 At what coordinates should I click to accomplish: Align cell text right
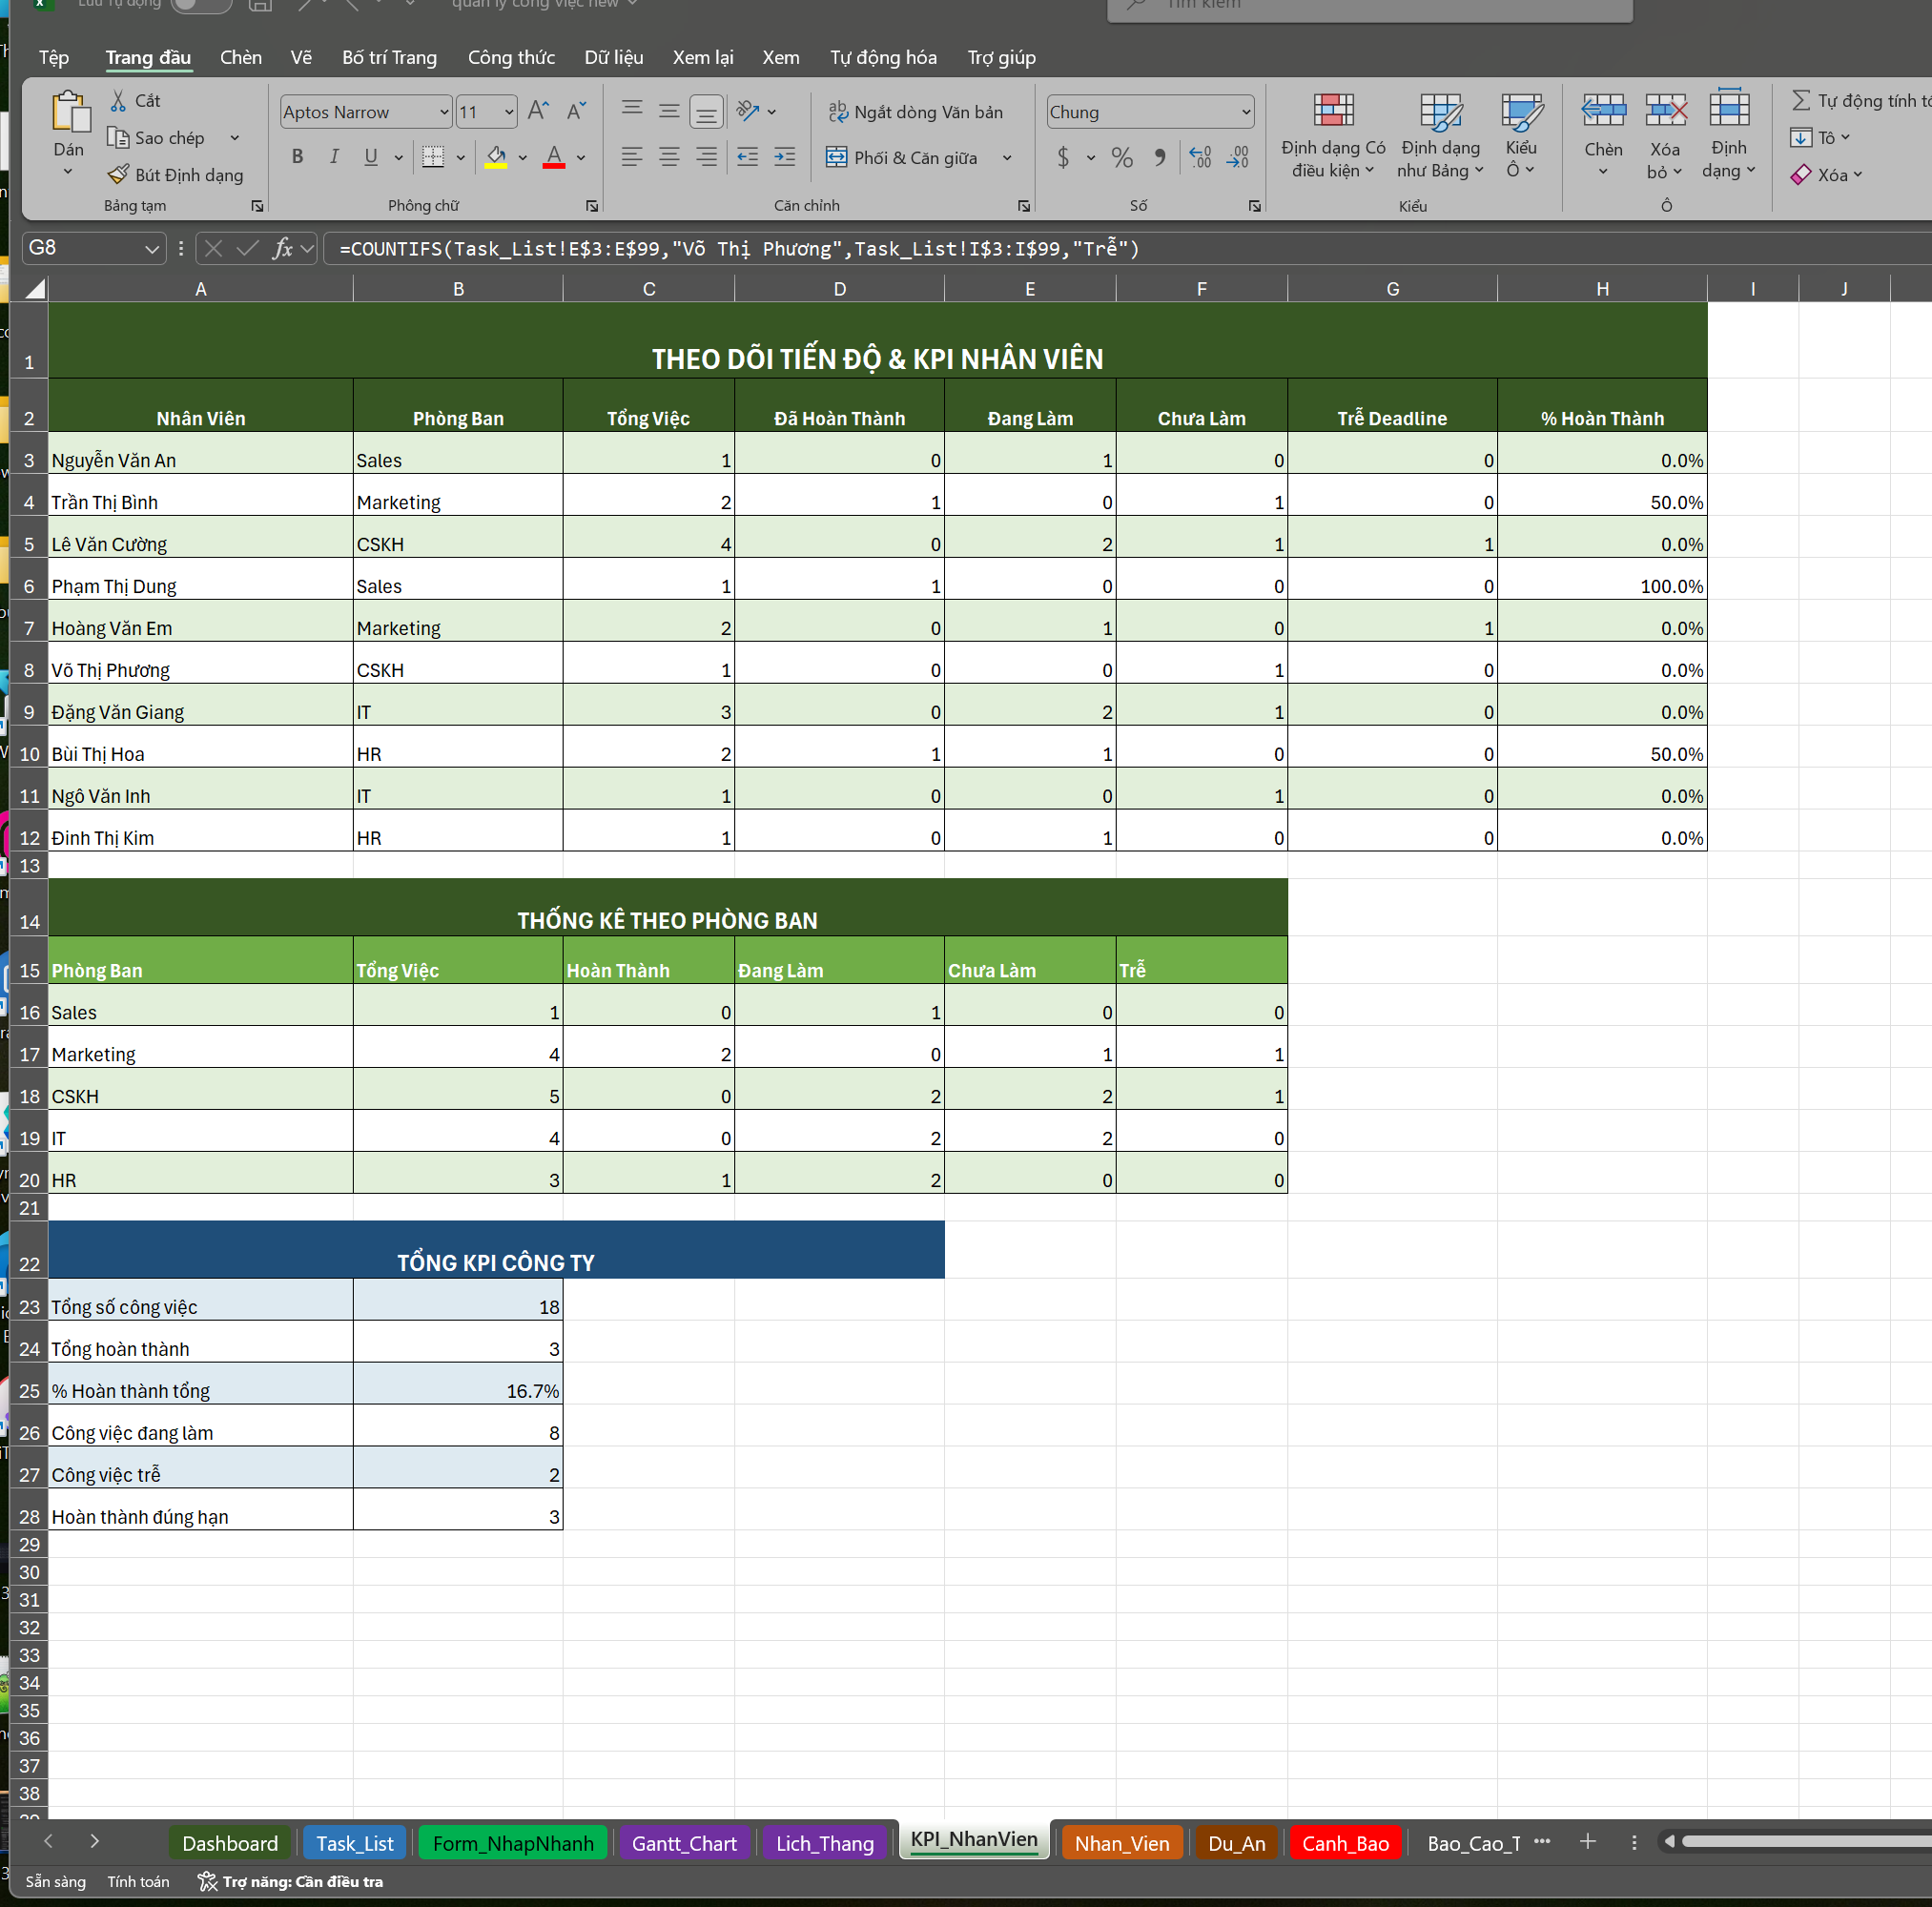706,156
